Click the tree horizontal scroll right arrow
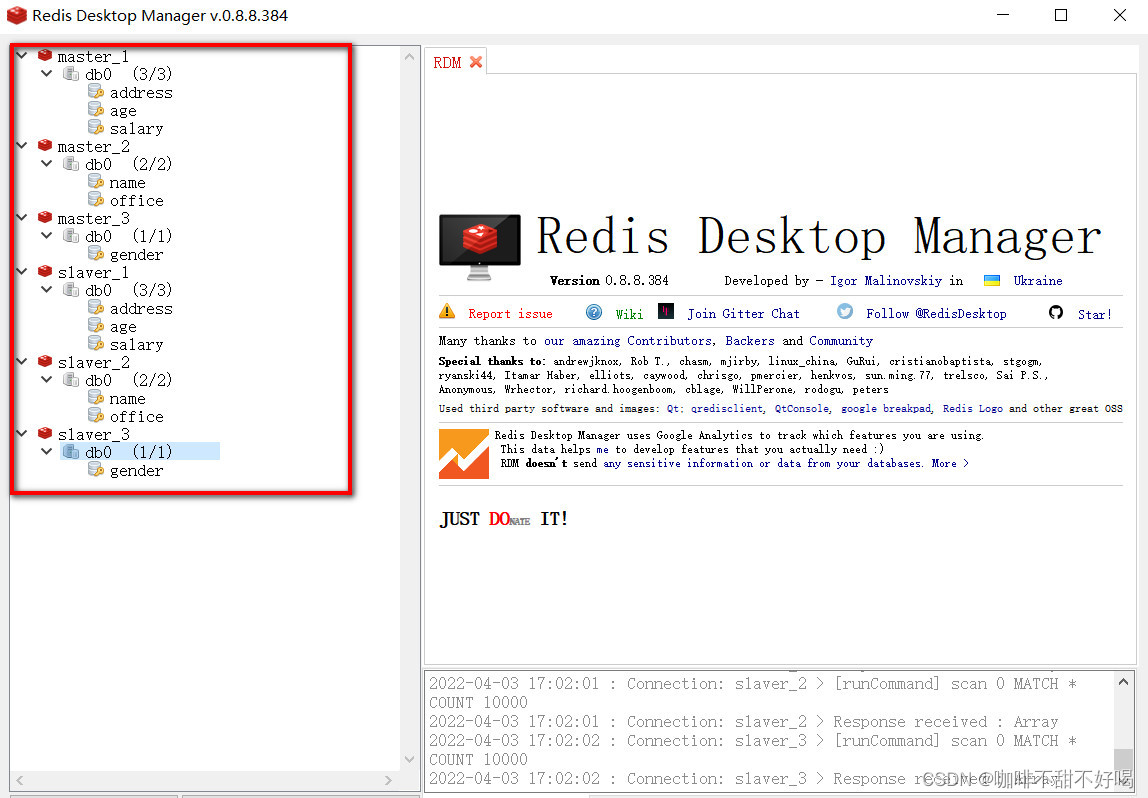 pyautogui.click(x=388, y=780)
